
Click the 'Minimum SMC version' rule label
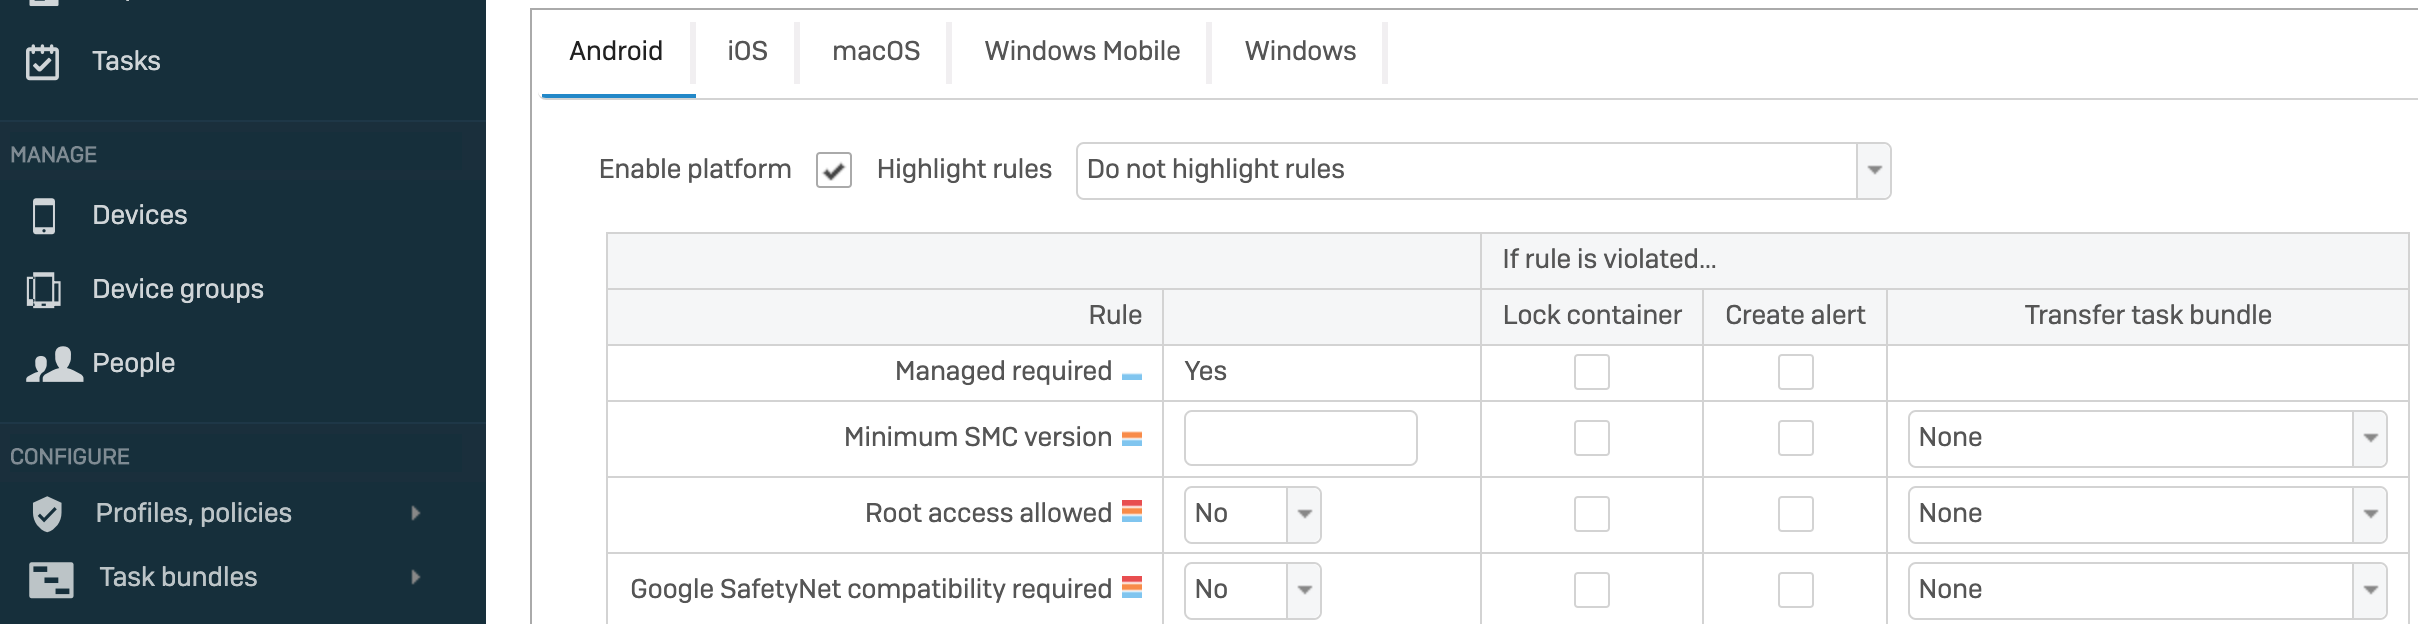tap(978, 438)
